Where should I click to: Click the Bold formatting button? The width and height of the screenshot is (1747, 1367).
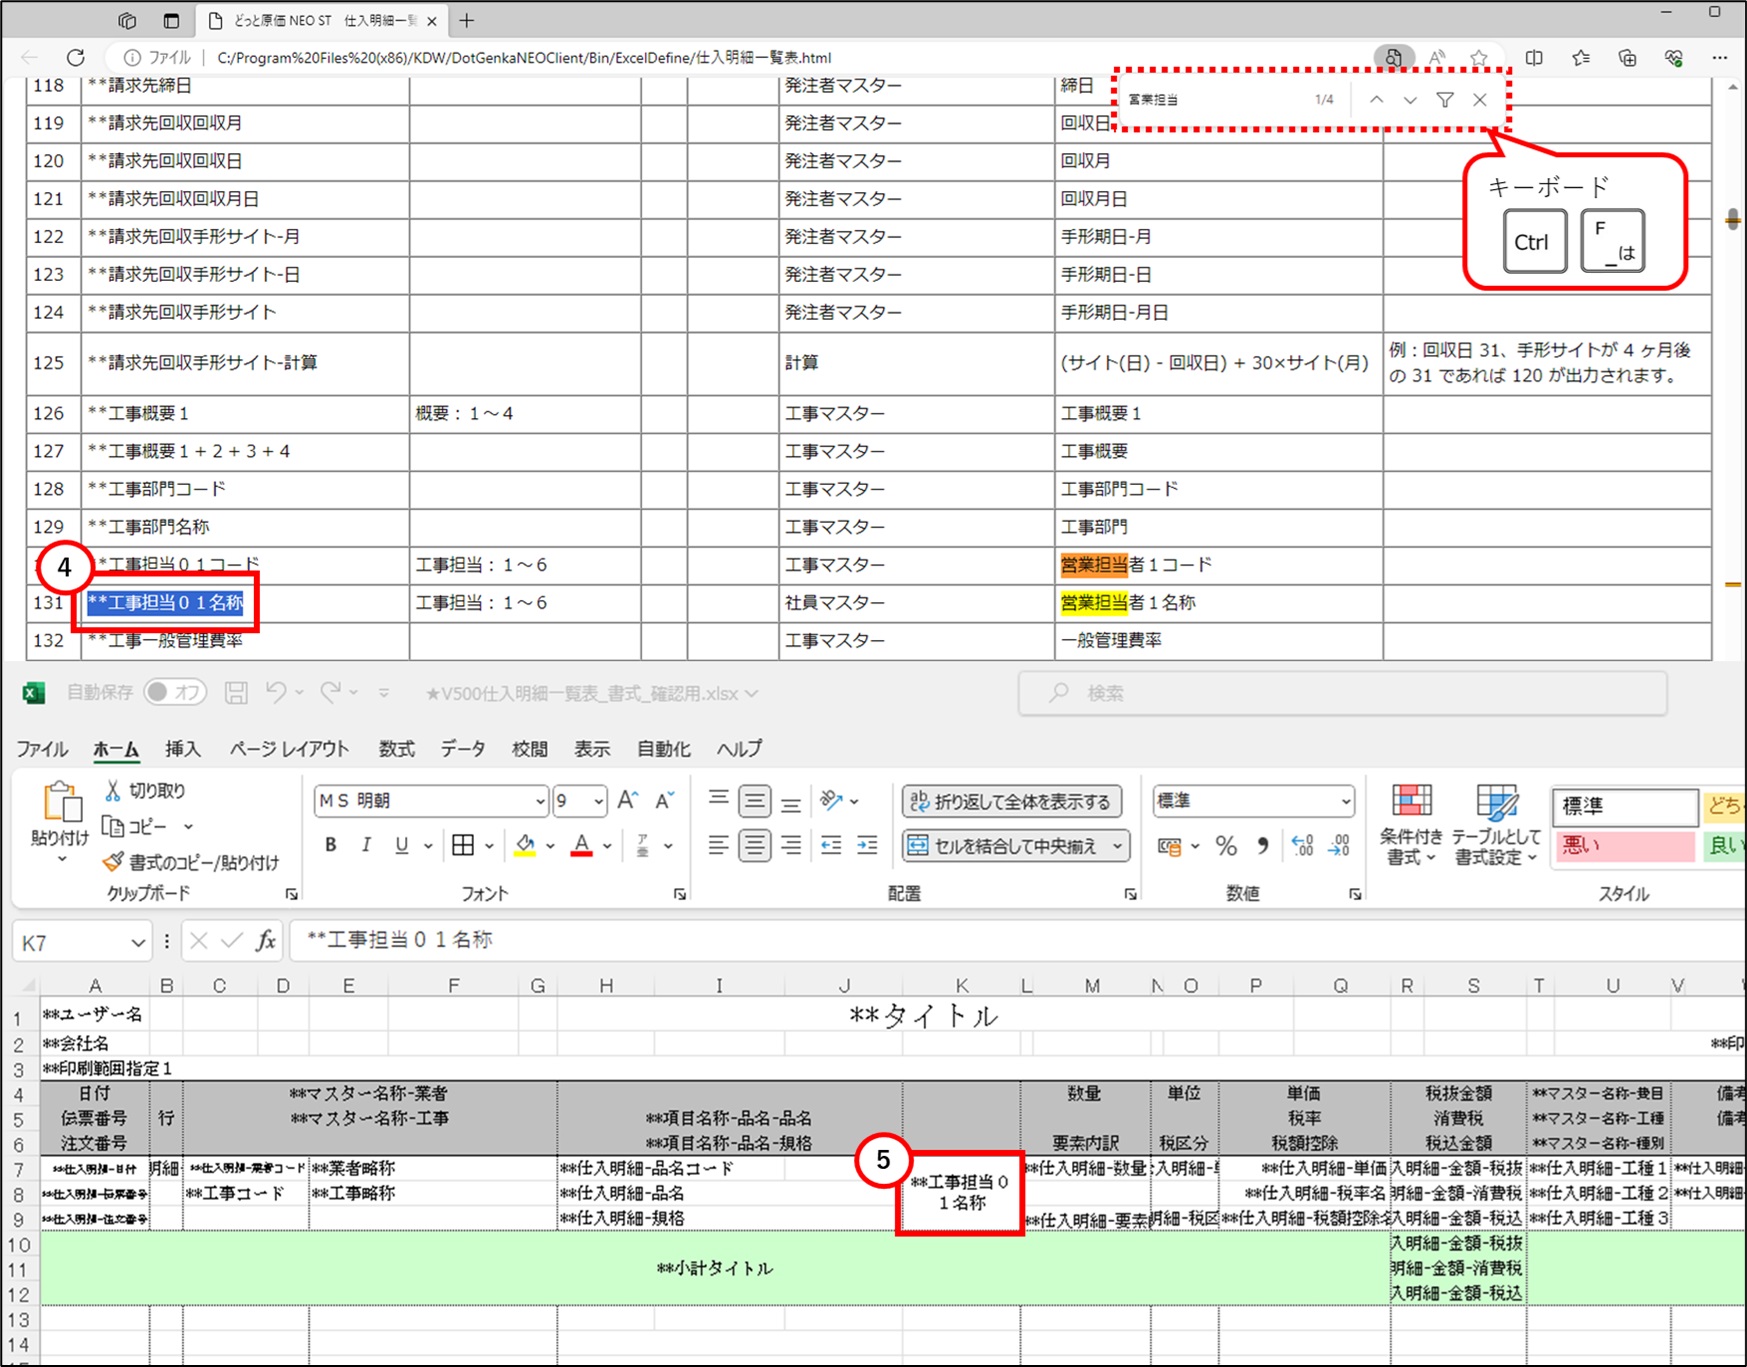(331, 846)
